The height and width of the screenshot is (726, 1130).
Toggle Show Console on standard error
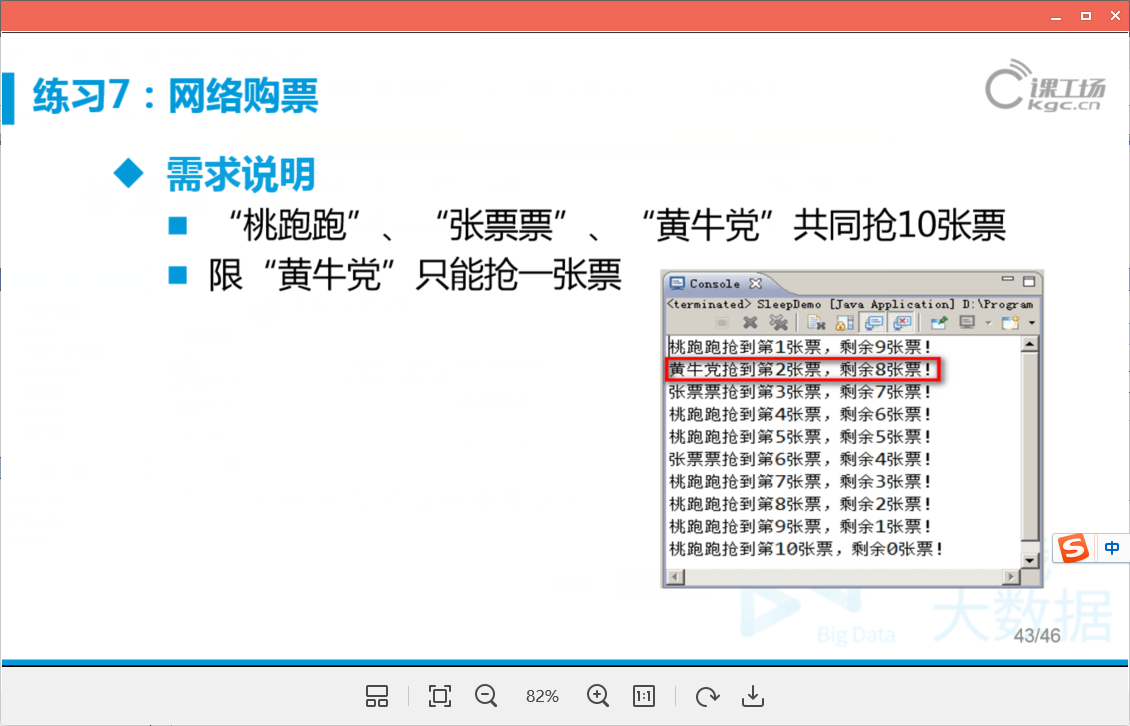click(x=902, y=322)
